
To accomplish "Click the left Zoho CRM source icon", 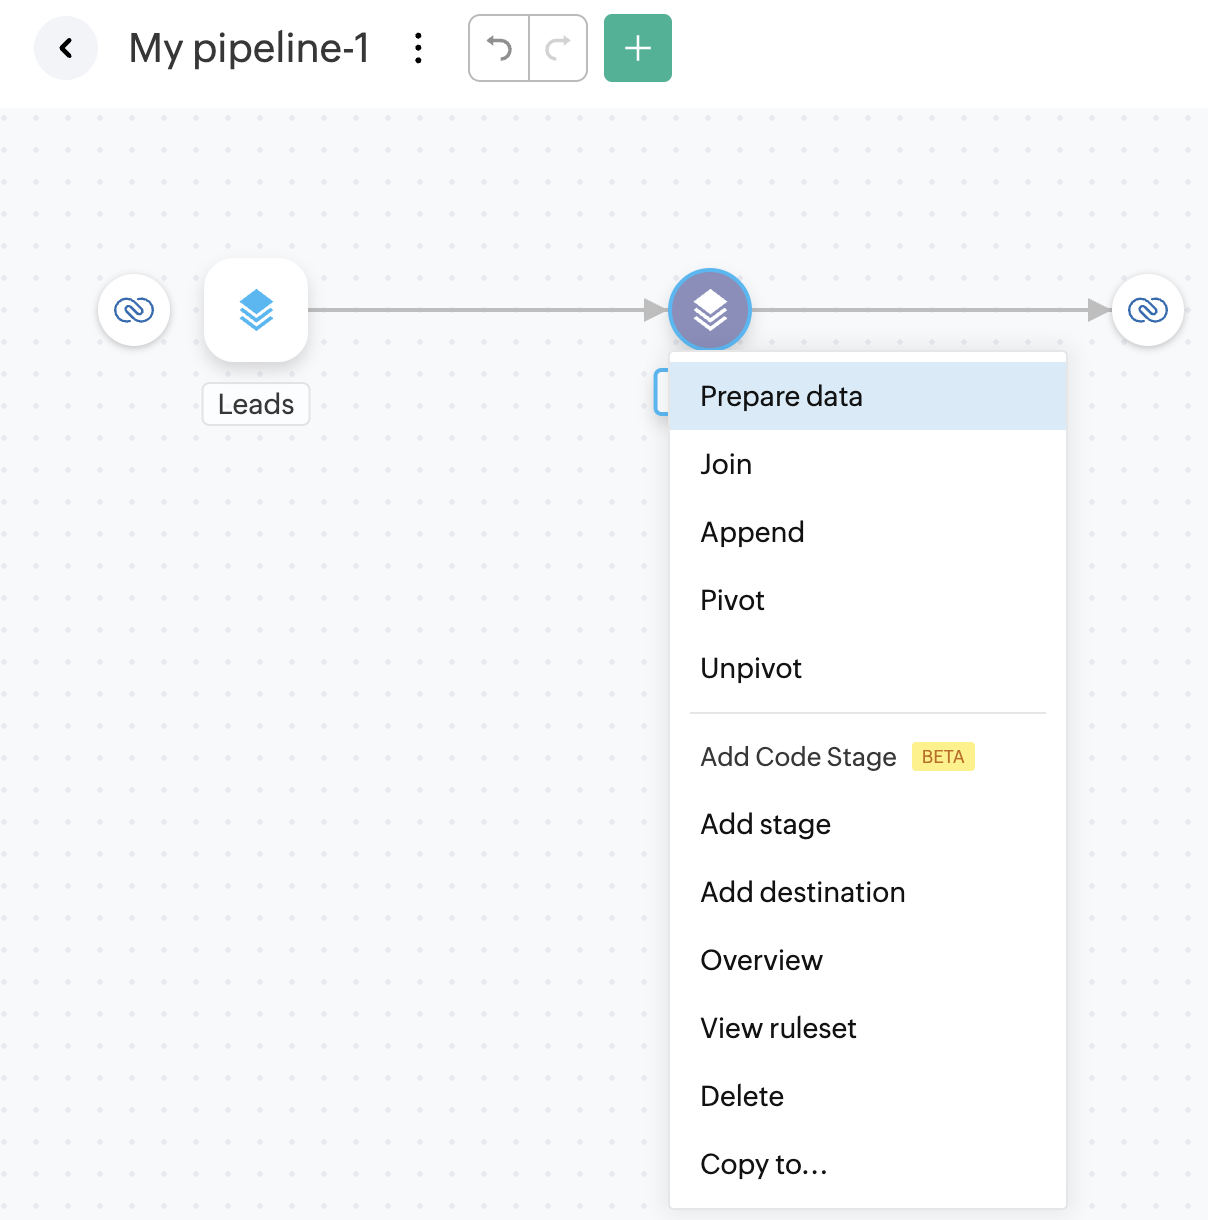I will (134, 310).
